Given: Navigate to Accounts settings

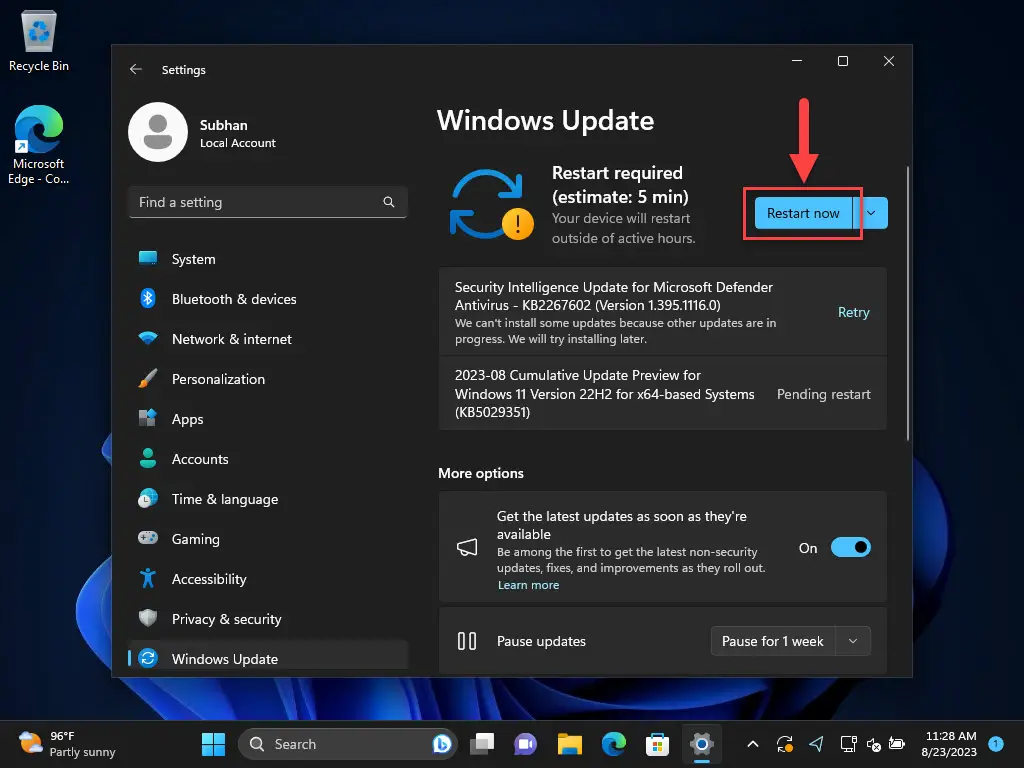Looking at the screenshot, I should pos(268,459).
